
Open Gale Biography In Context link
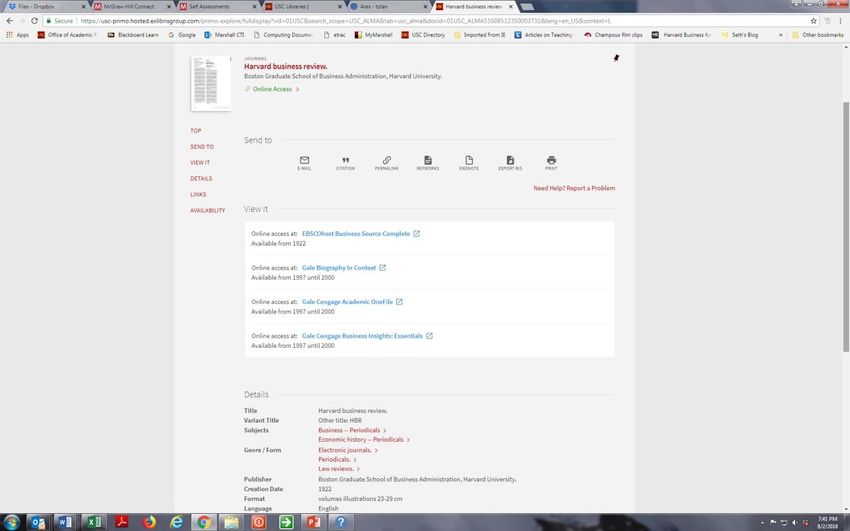[339, 268]
